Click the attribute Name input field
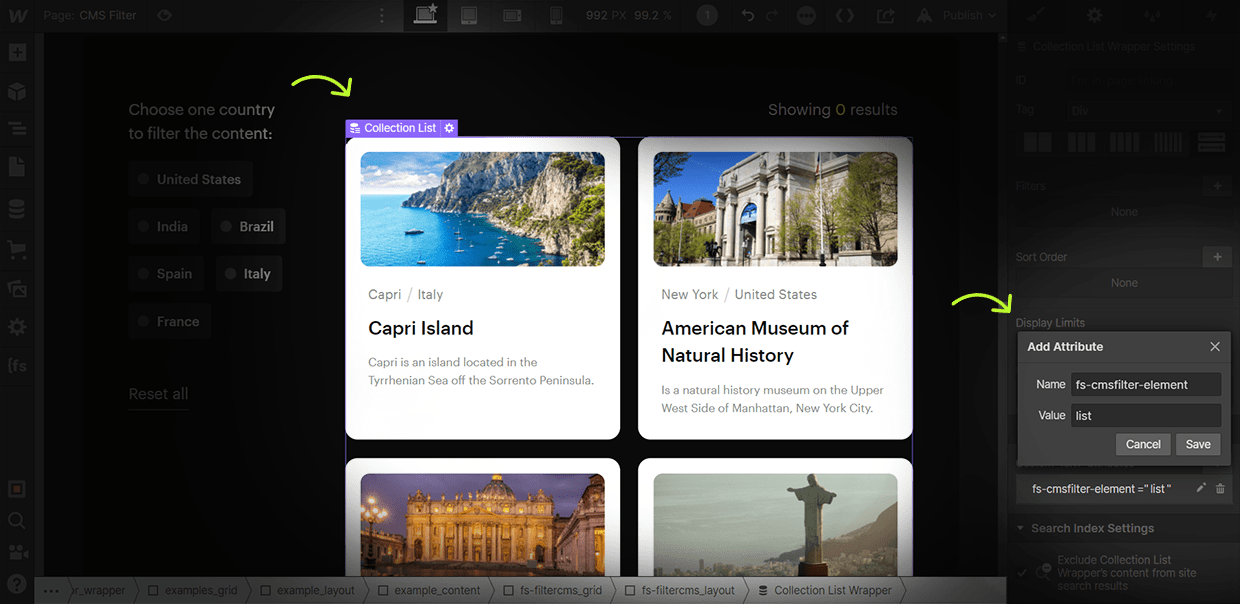Screen dimensions: 1240x604 [x=1146, y=384]
